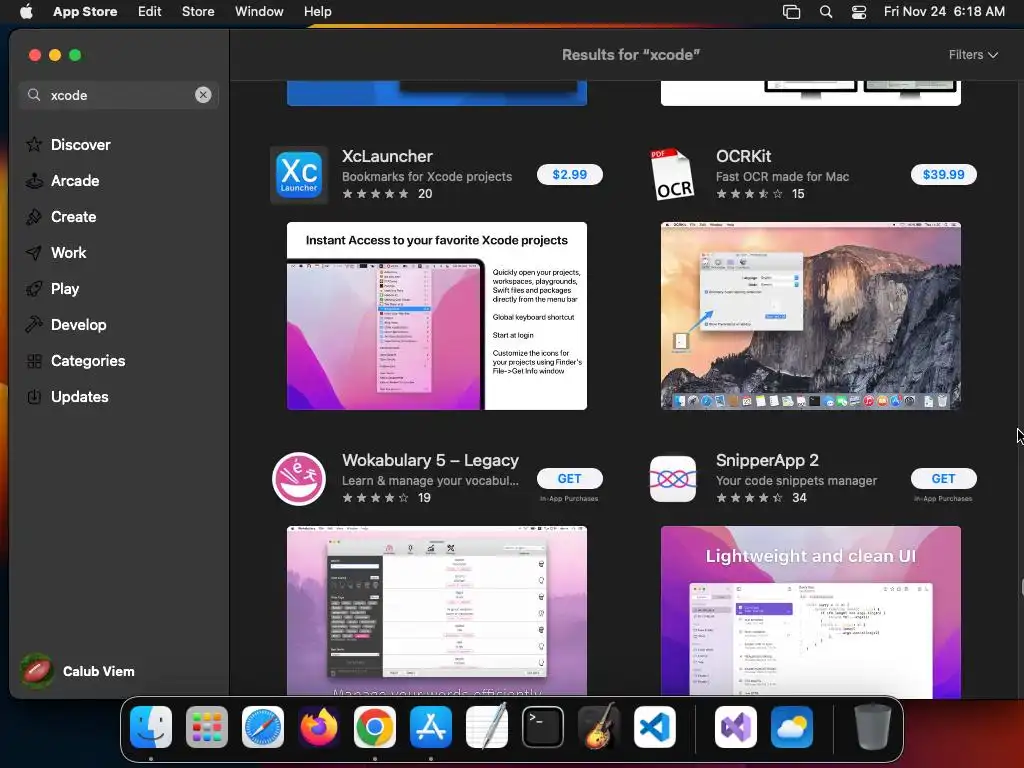Viewport: 1024px width, 768px height.
Task: Launch Safari from the Dock
Action: [x=263, y=727]
